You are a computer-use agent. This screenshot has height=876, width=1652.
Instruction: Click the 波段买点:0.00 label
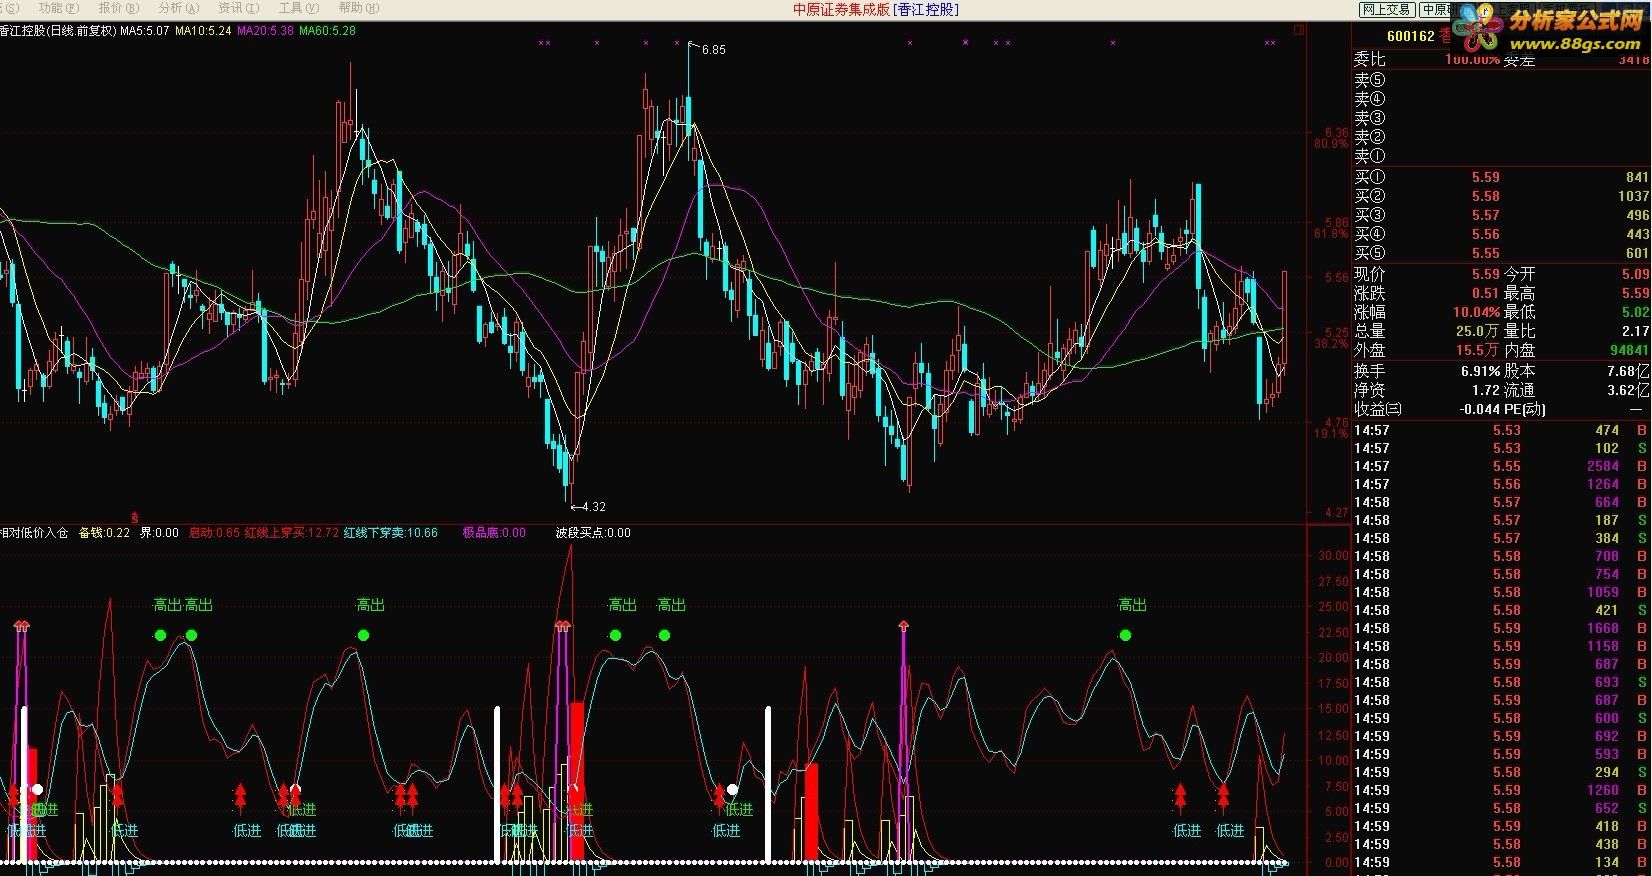click(x=593, y=533)
